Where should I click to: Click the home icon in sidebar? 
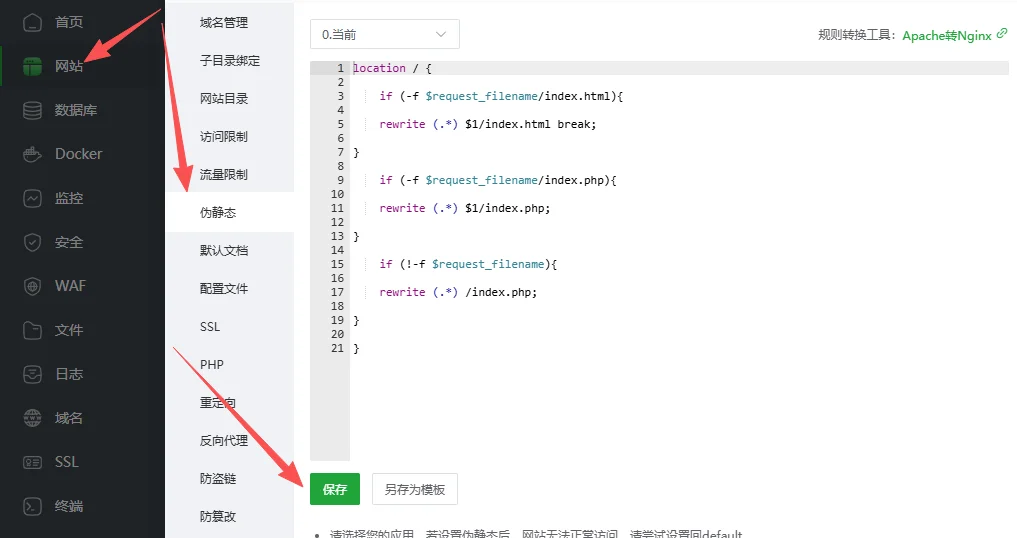(33, 22)
